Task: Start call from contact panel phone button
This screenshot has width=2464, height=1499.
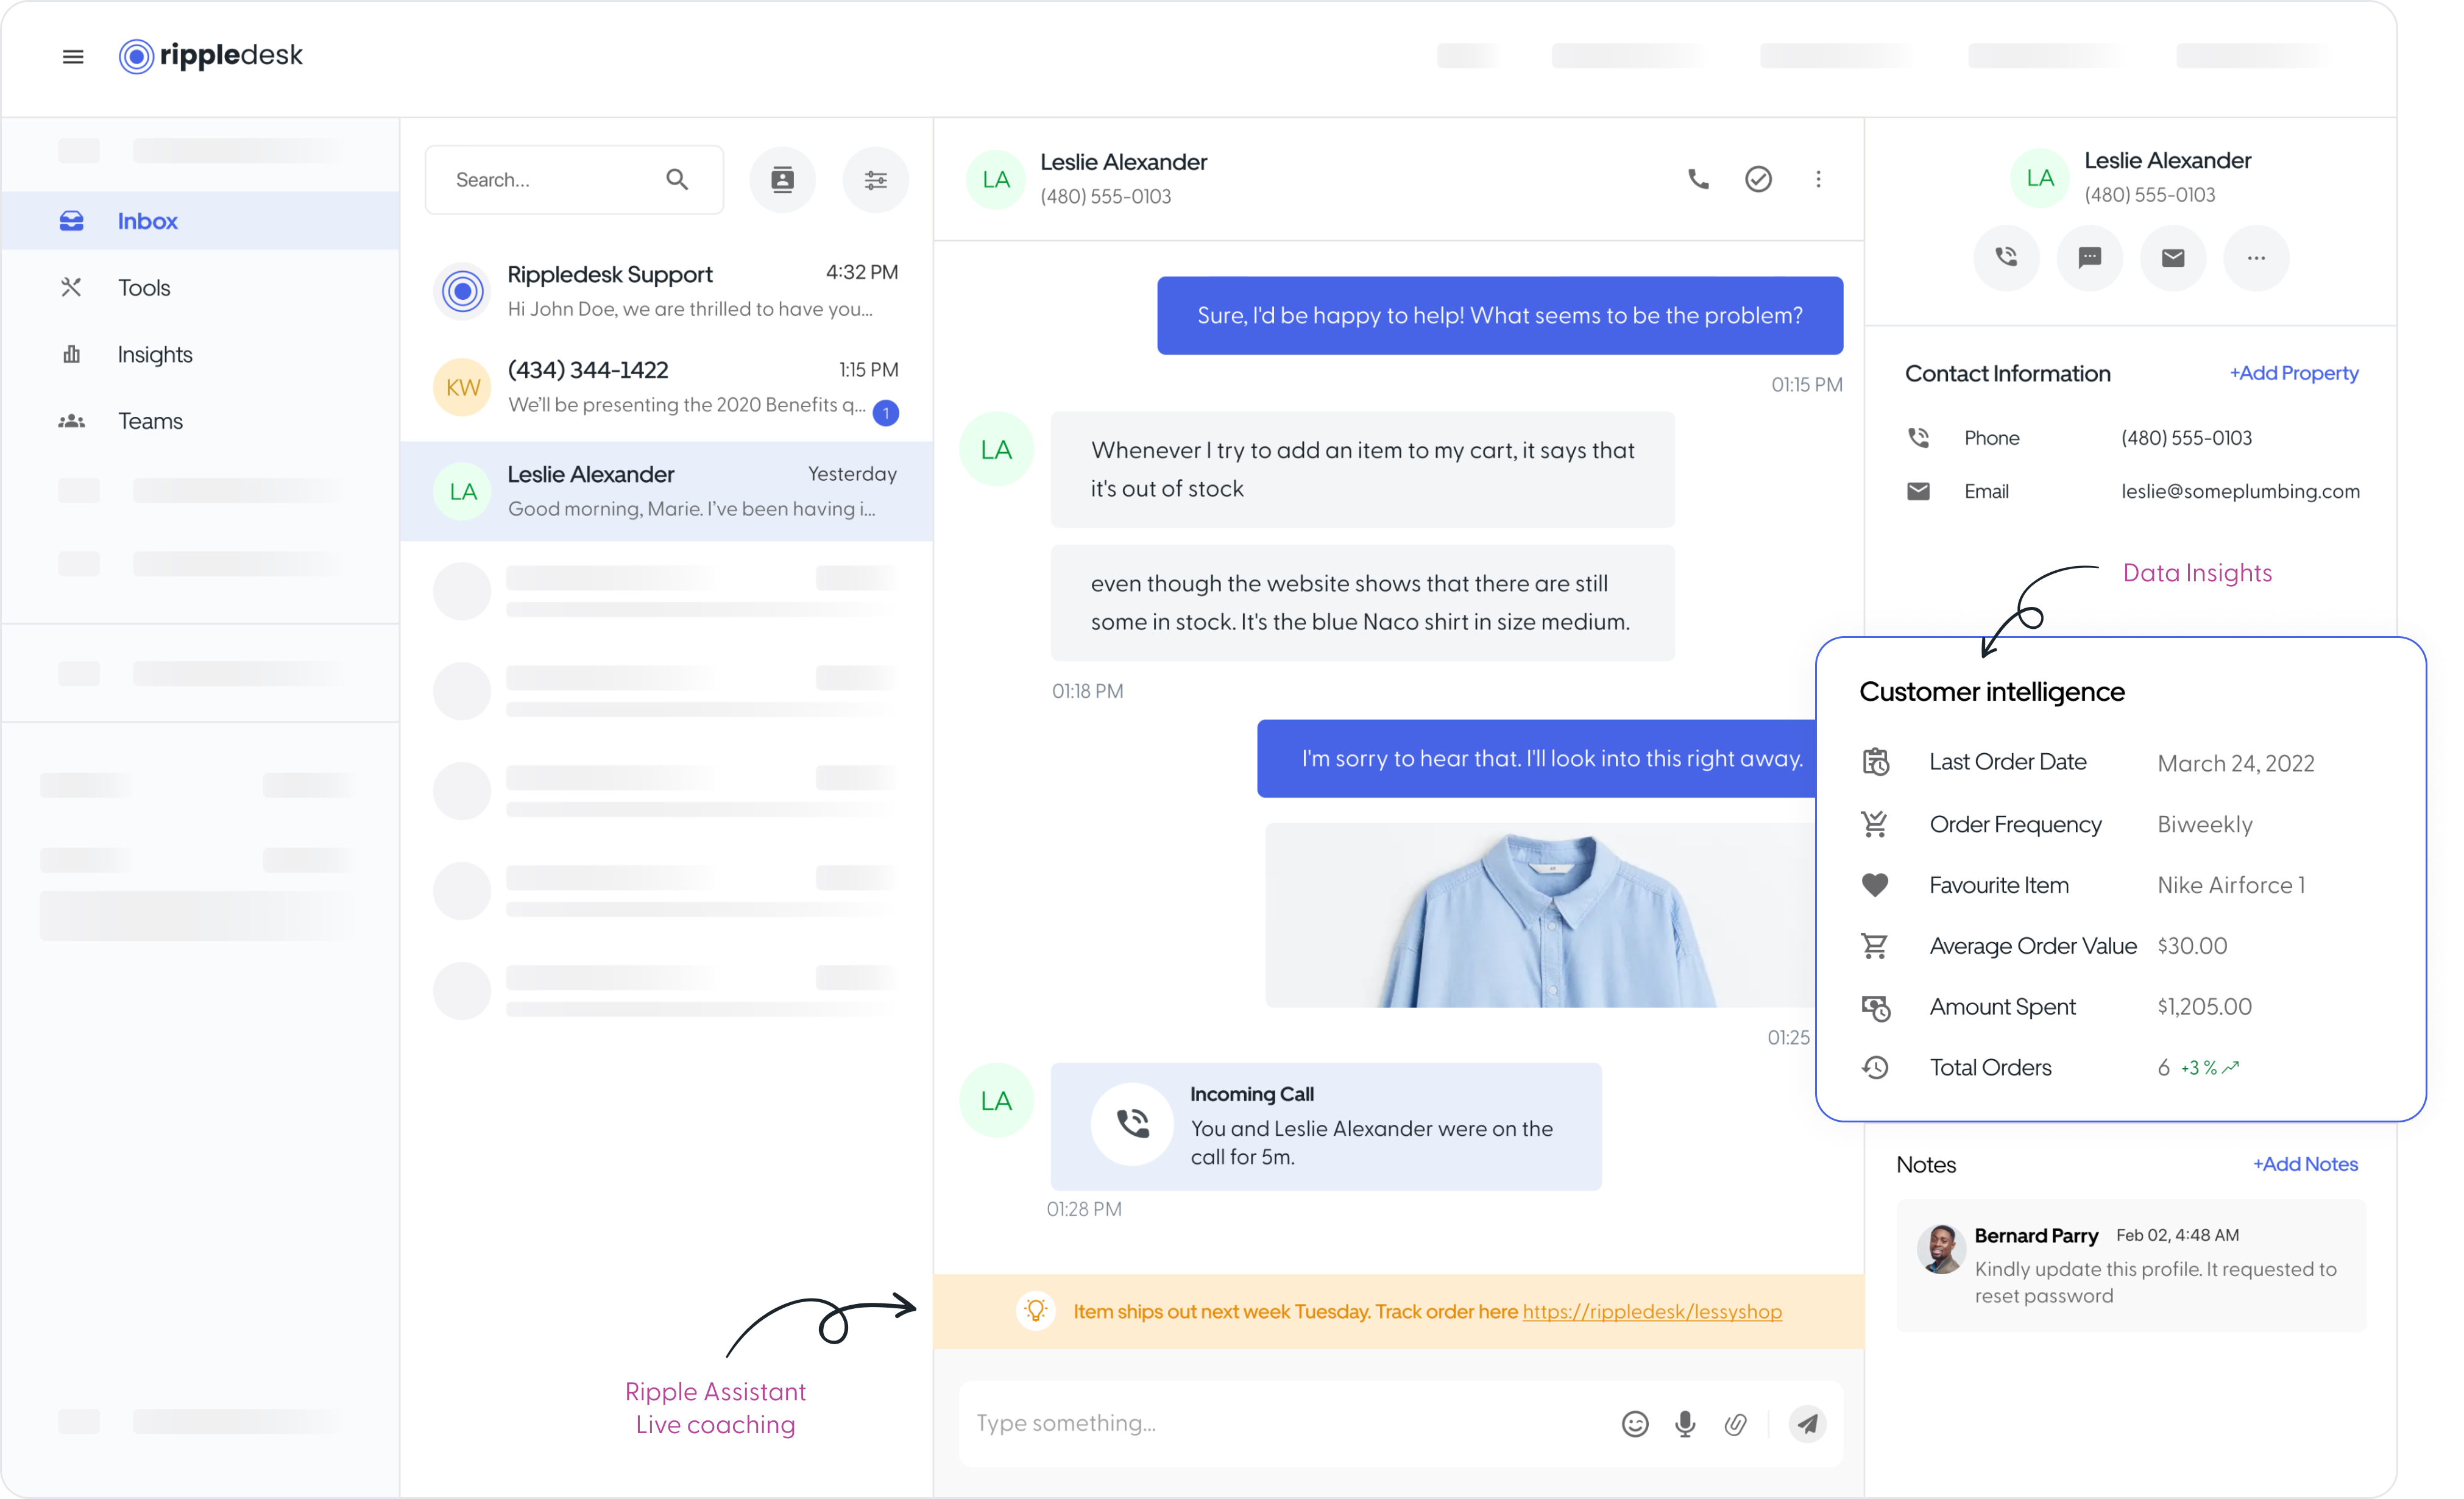Action: click(x=2006, y=258)
